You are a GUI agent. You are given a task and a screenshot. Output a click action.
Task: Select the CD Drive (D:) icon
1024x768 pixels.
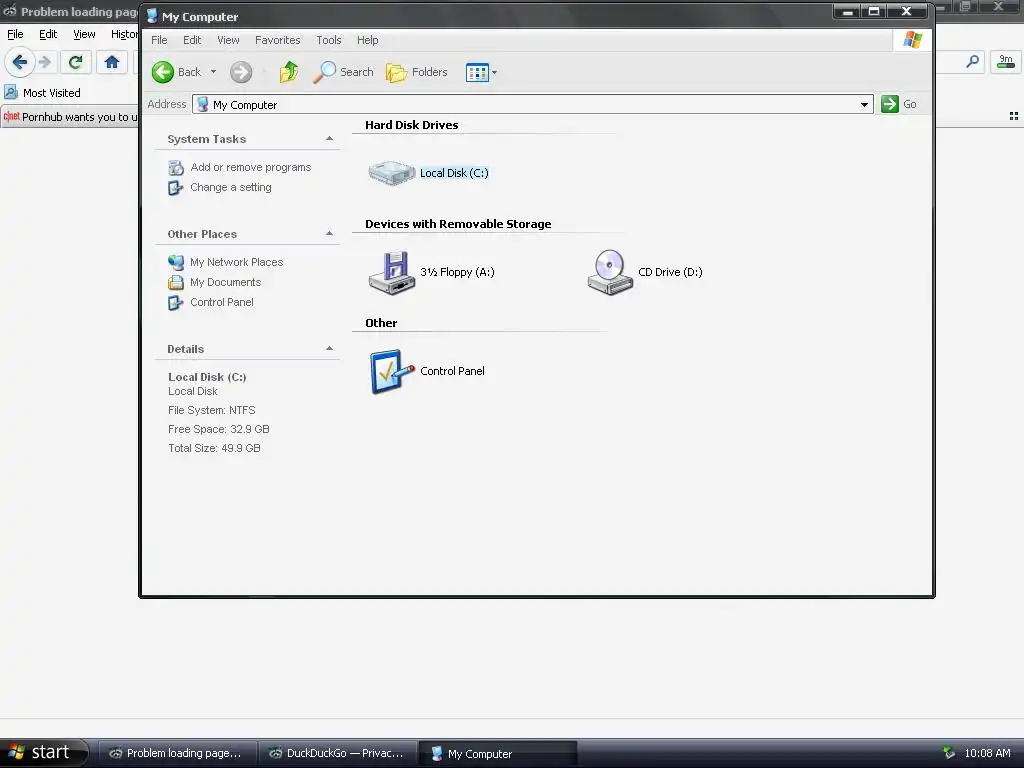[610, 272]
